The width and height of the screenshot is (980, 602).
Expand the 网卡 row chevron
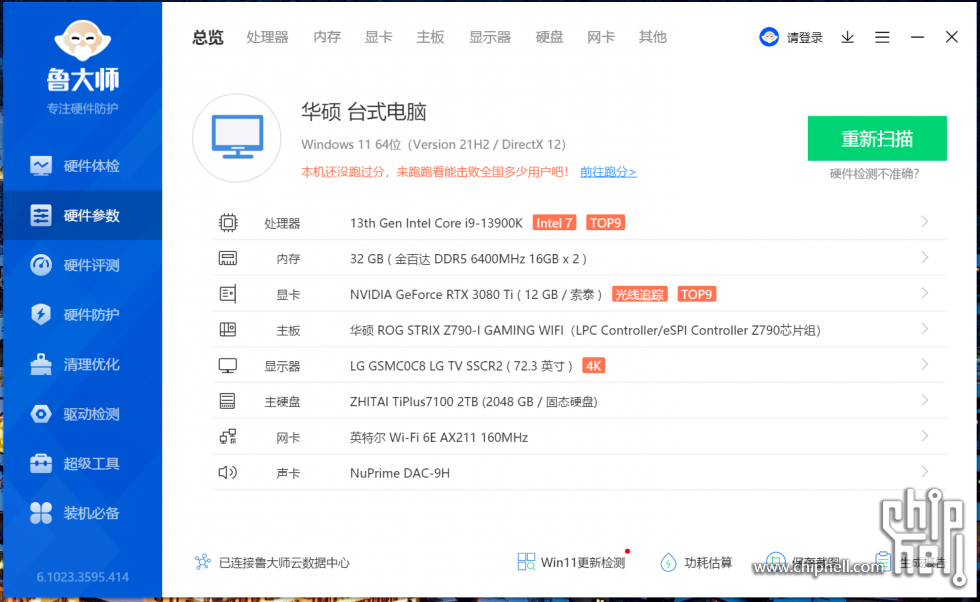point(924,436)
